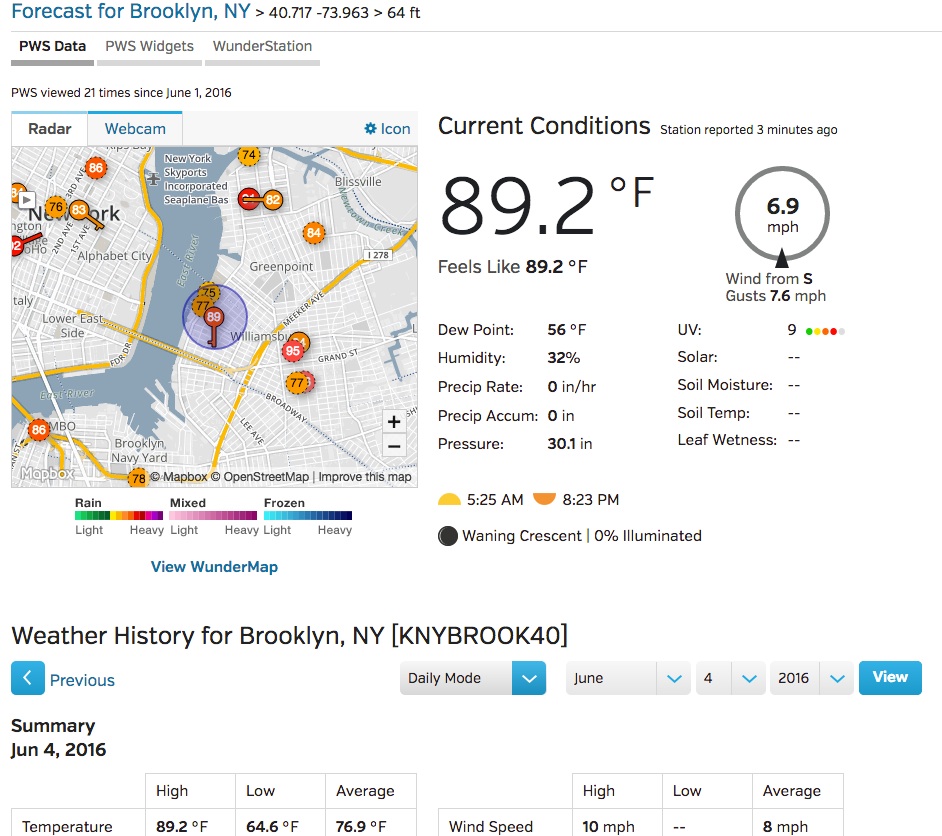Screen dimensions: 942x836
Task: Select the 75 marker above the 89 marker
Action: 209,292
